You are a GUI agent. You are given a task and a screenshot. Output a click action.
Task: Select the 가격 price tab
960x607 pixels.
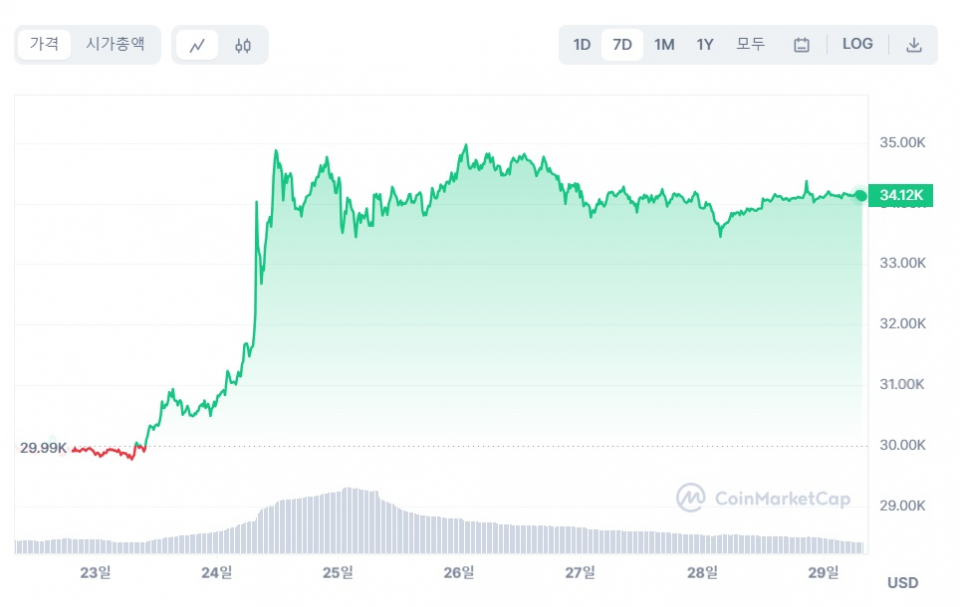44,44
